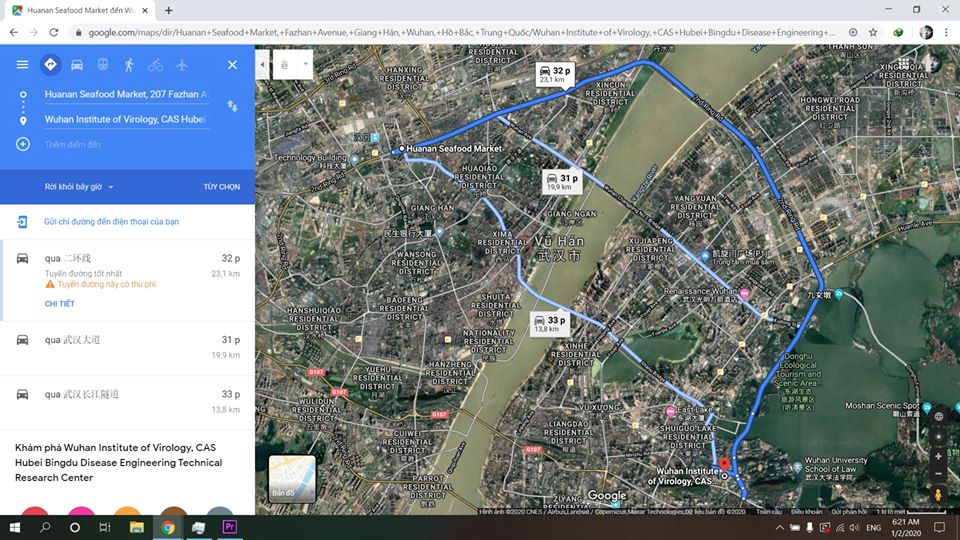960x540 pixels.
Task: Select the driving travel mode icon
Action: [x=77, y=65]
